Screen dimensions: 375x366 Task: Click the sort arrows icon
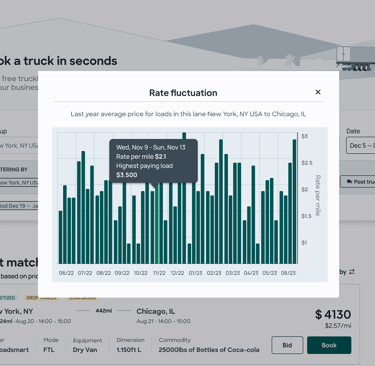point(352,272)
